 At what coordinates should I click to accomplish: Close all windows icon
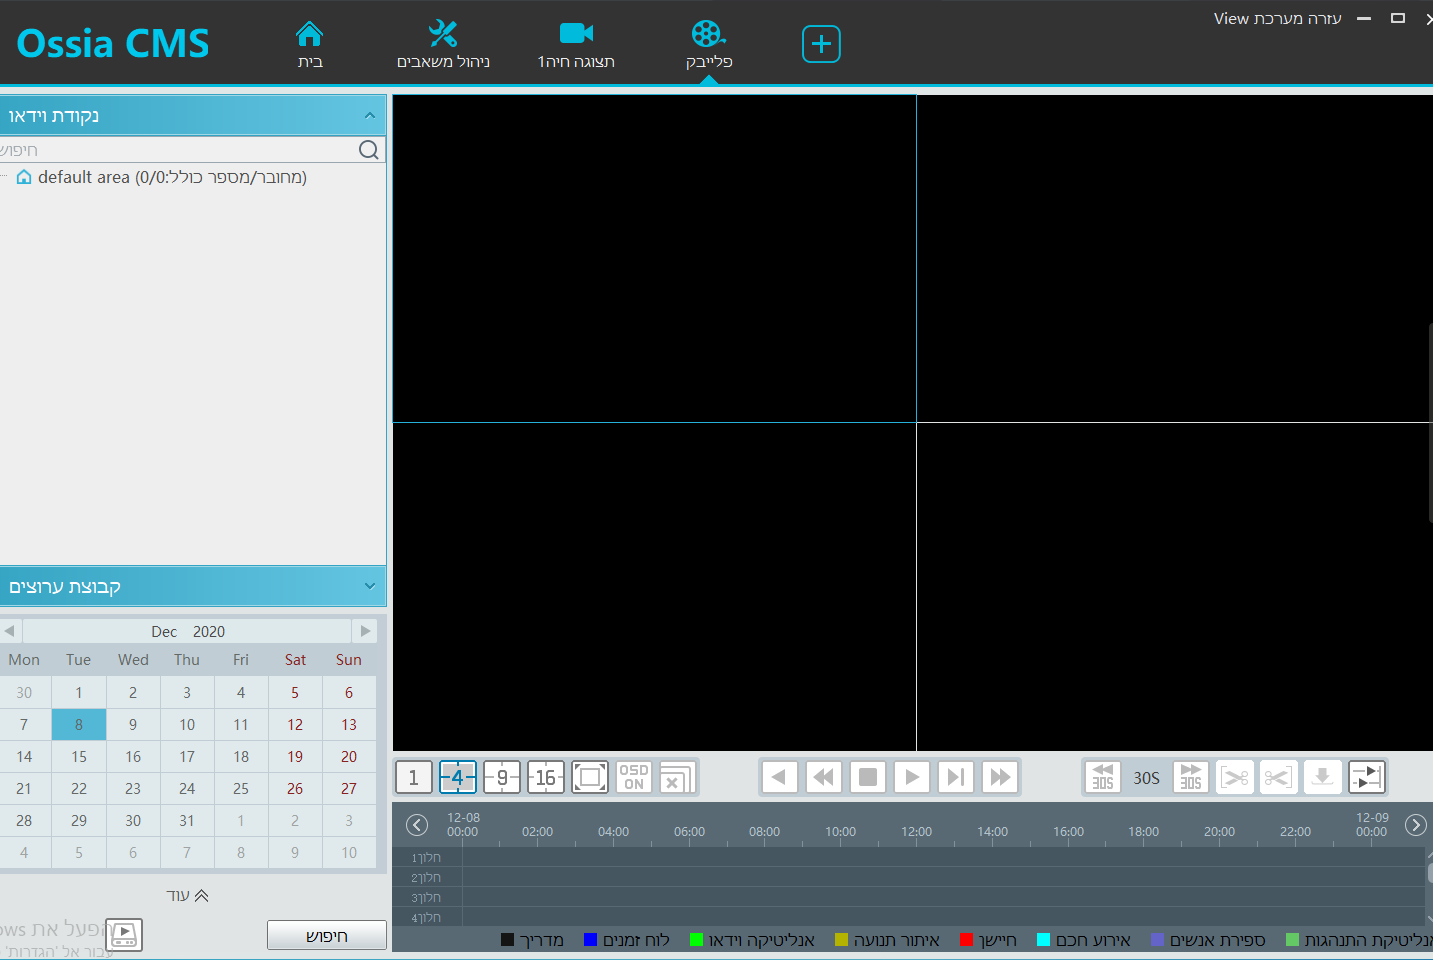click(678, 777)
